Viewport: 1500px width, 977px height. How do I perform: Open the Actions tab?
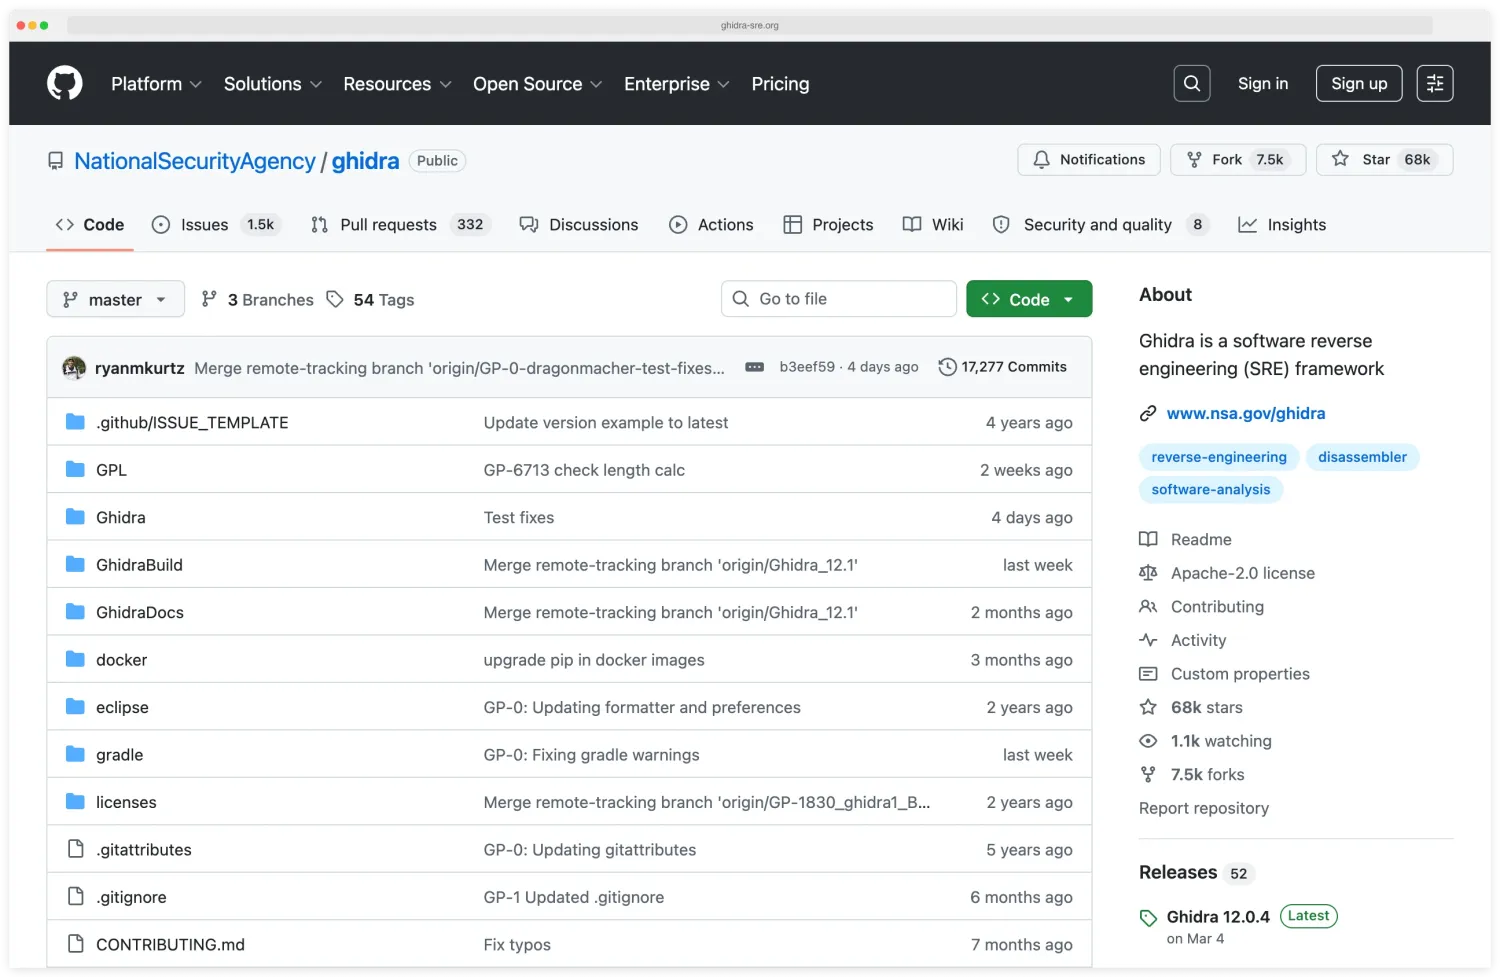tap(711, 225)
